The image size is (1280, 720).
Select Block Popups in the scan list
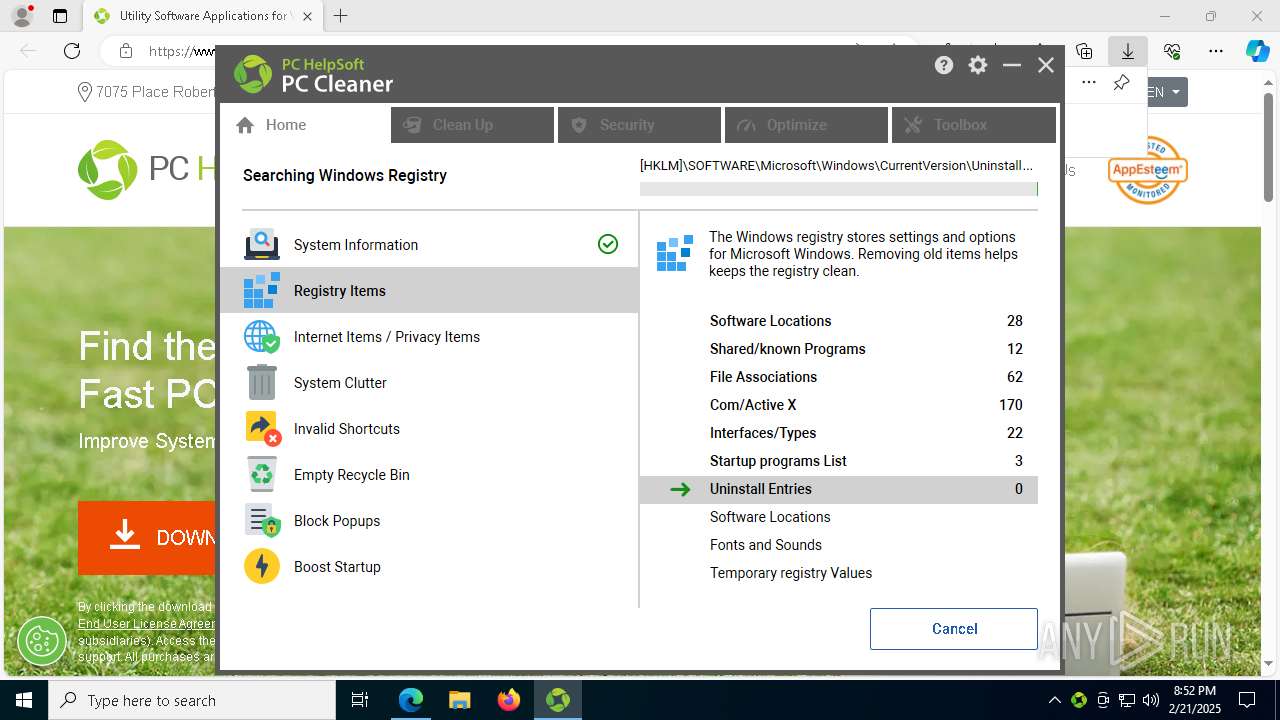(x=429, y=521)
